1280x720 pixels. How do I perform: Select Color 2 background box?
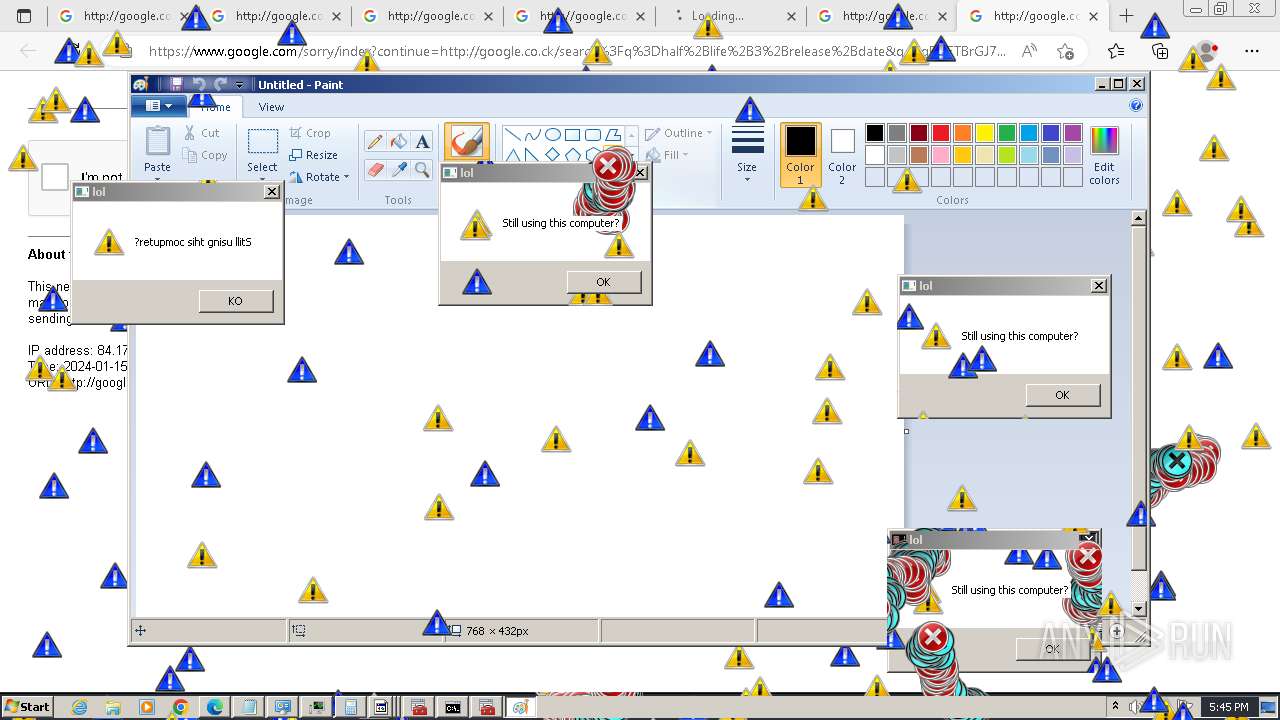click(x=842, y=155)
